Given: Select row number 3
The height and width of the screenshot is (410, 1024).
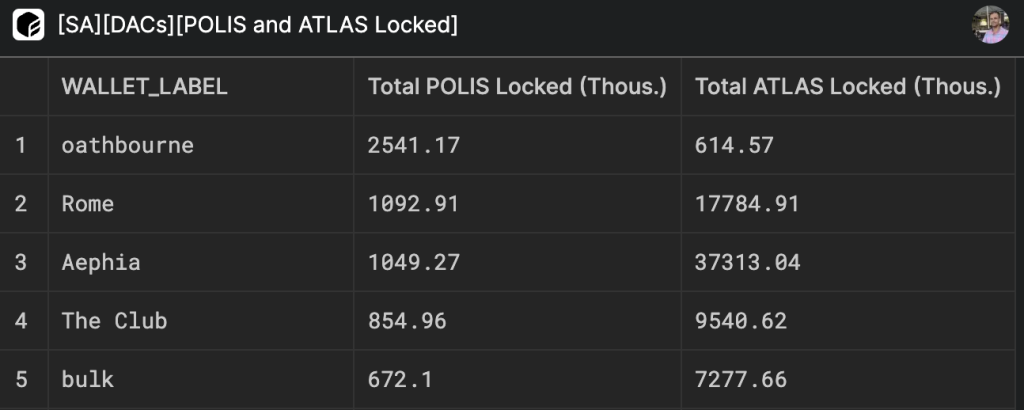Looking at the screenshot, I should click(20, 263).
